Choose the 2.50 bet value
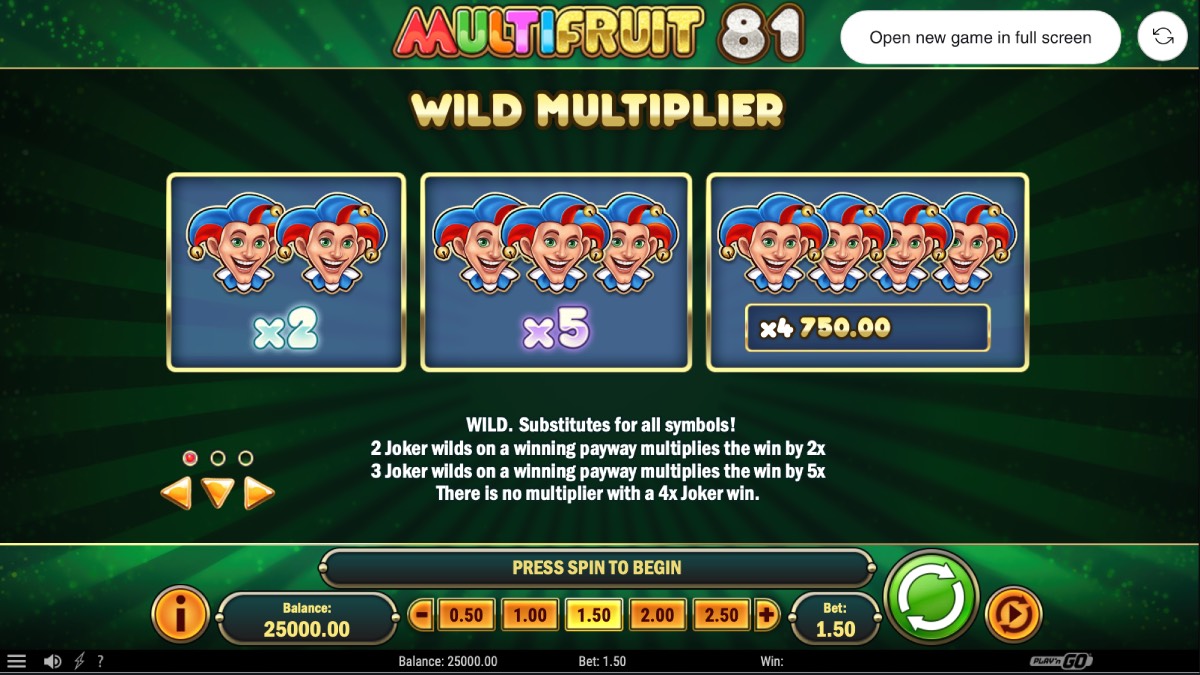Screen dimensions: 1200x675 pos(722,615)
